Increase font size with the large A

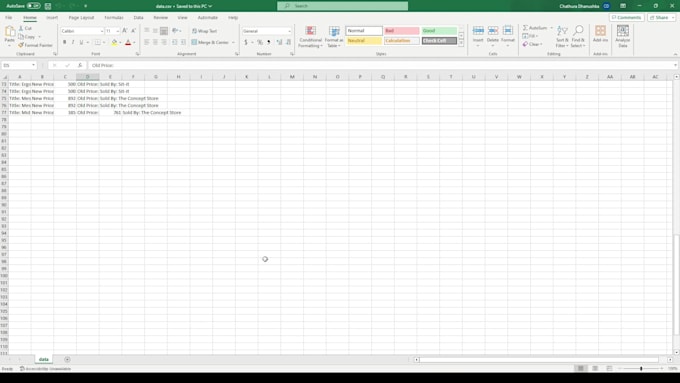(125, 31)
